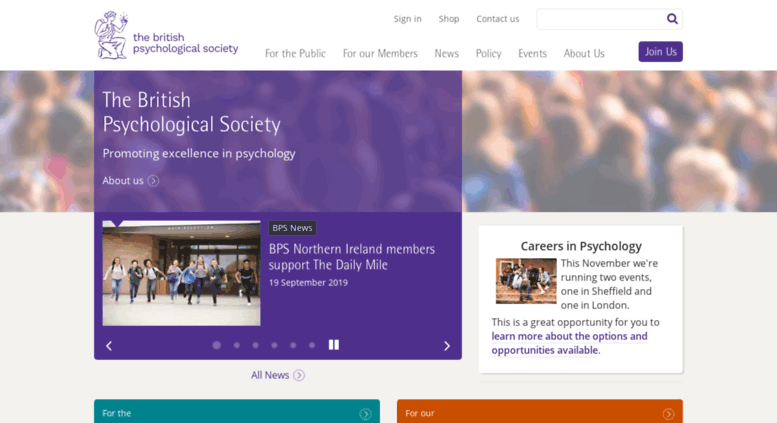Click the arrow icon beside About us
777x423 pixels.
click(153, 181)
